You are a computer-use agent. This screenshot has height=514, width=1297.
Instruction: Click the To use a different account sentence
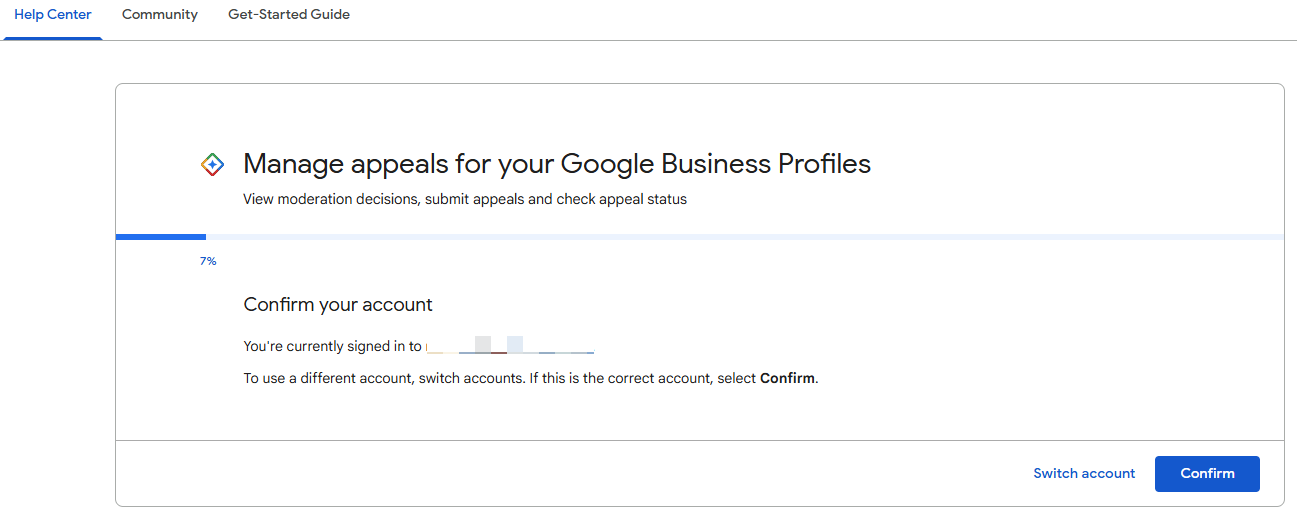tap(531, 379)
